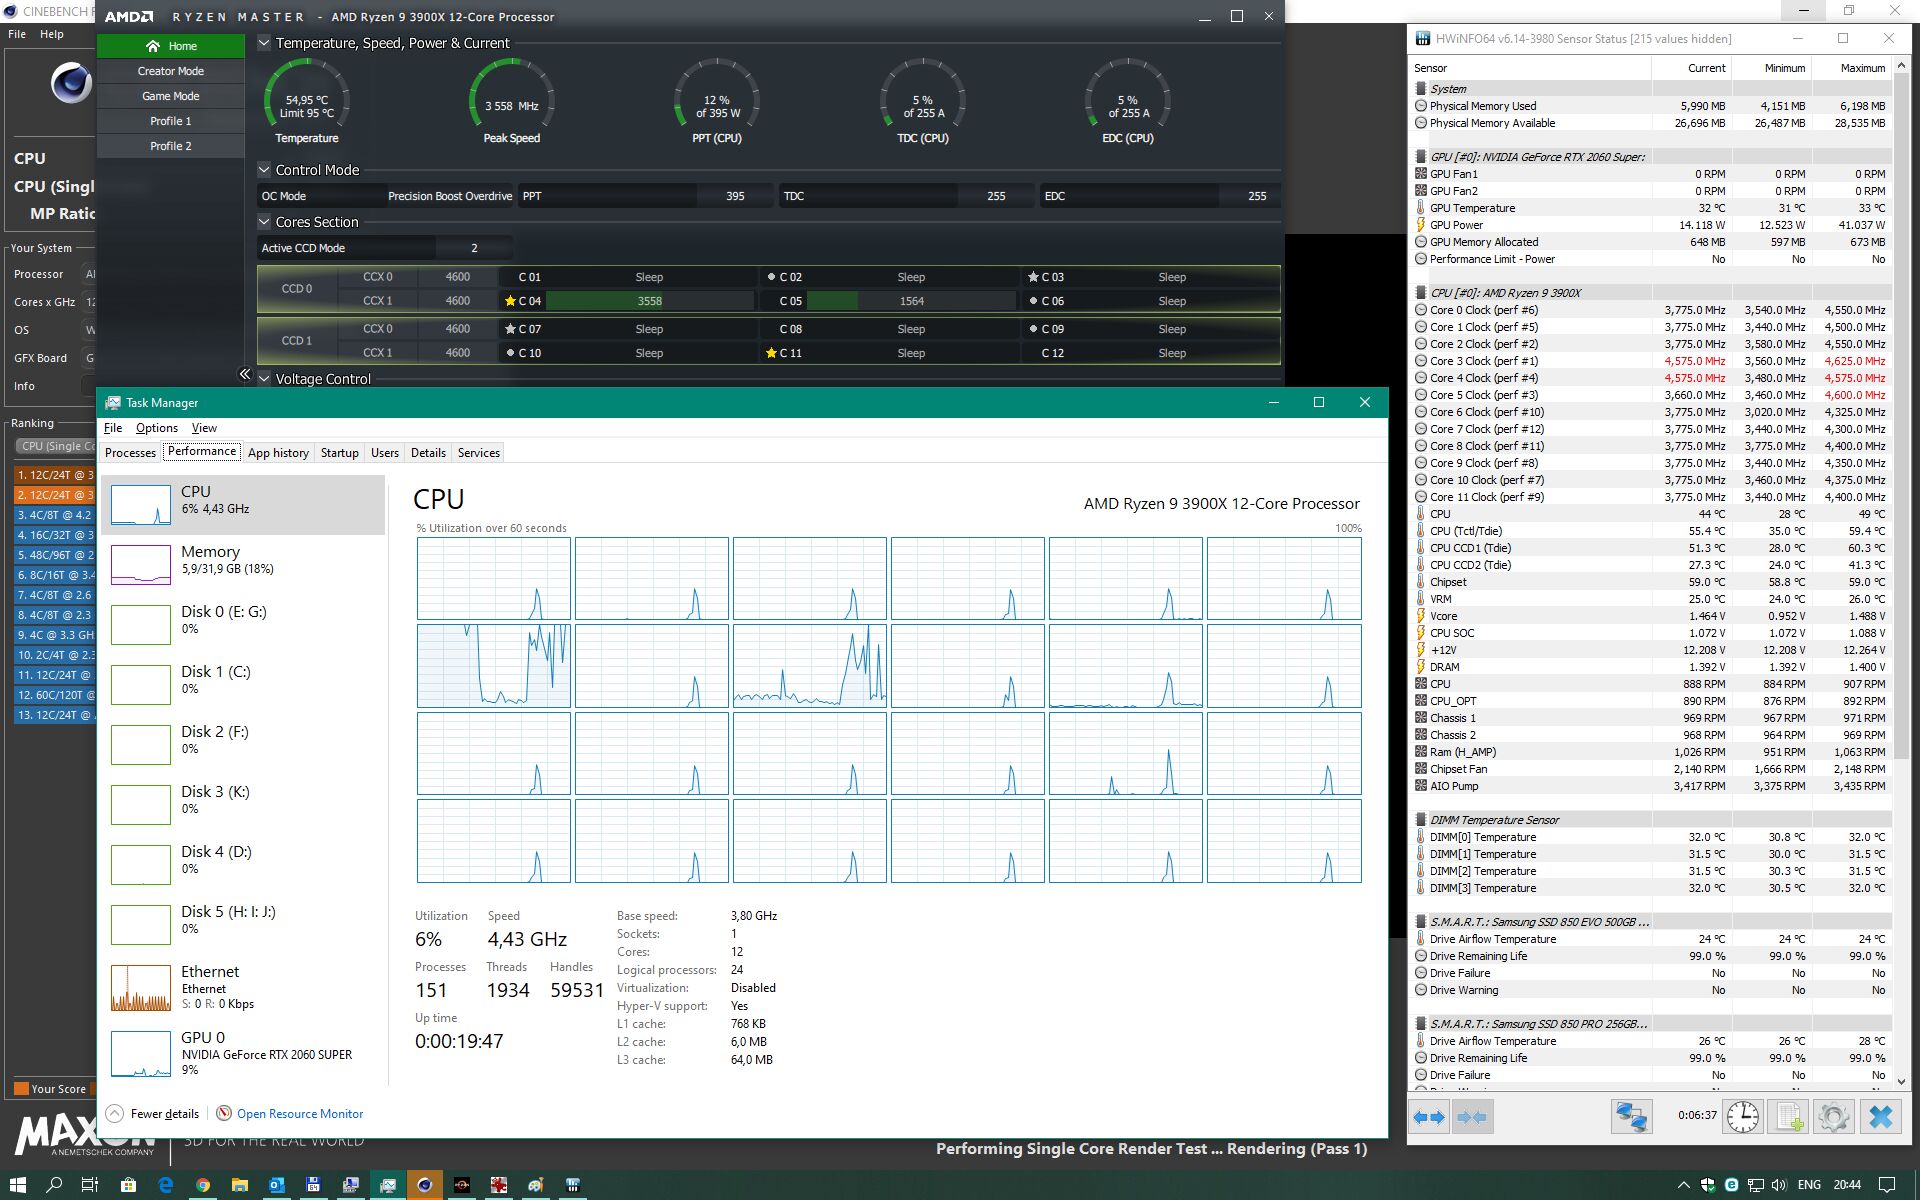Open Windows Security tray icon
The height and width of the screenshot is (1200, 1920).
[1708, 1185]
